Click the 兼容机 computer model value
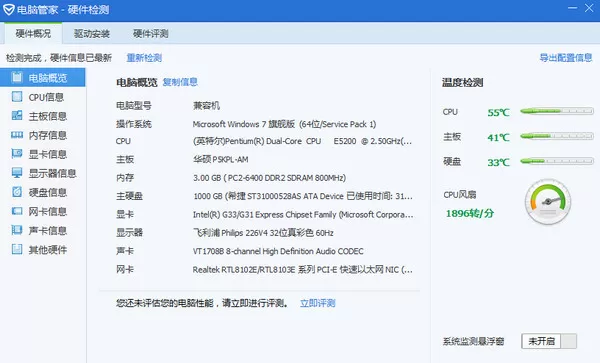Screen dimensions: 600x363 click(x=206, y=106)
